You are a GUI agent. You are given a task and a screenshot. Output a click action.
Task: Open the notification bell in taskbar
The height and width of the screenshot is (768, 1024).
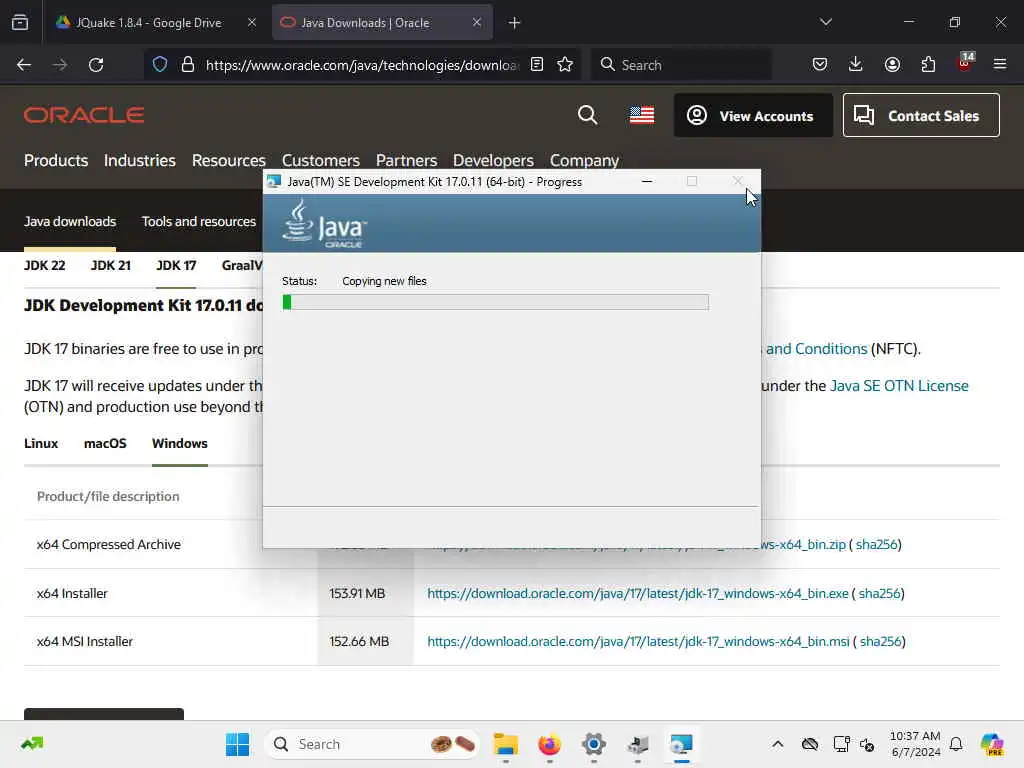click(956, 744)
